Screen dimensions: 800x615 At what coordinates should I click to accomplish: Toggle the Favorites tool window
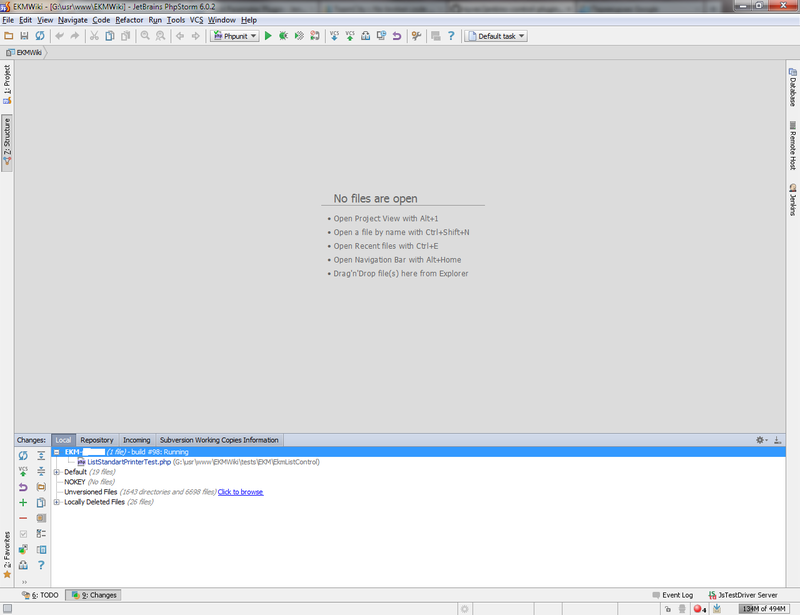coord(7,555)
